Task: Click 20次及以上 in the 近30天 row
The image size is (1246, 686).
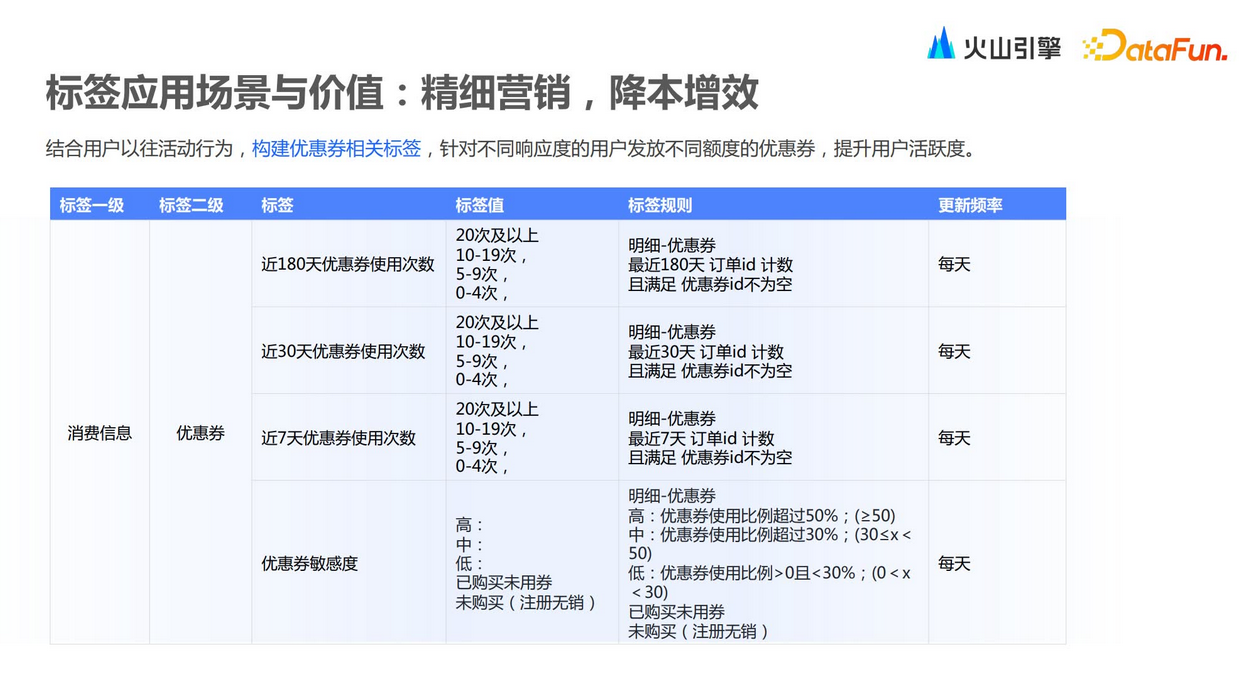Action: click(x=497, y=323)
